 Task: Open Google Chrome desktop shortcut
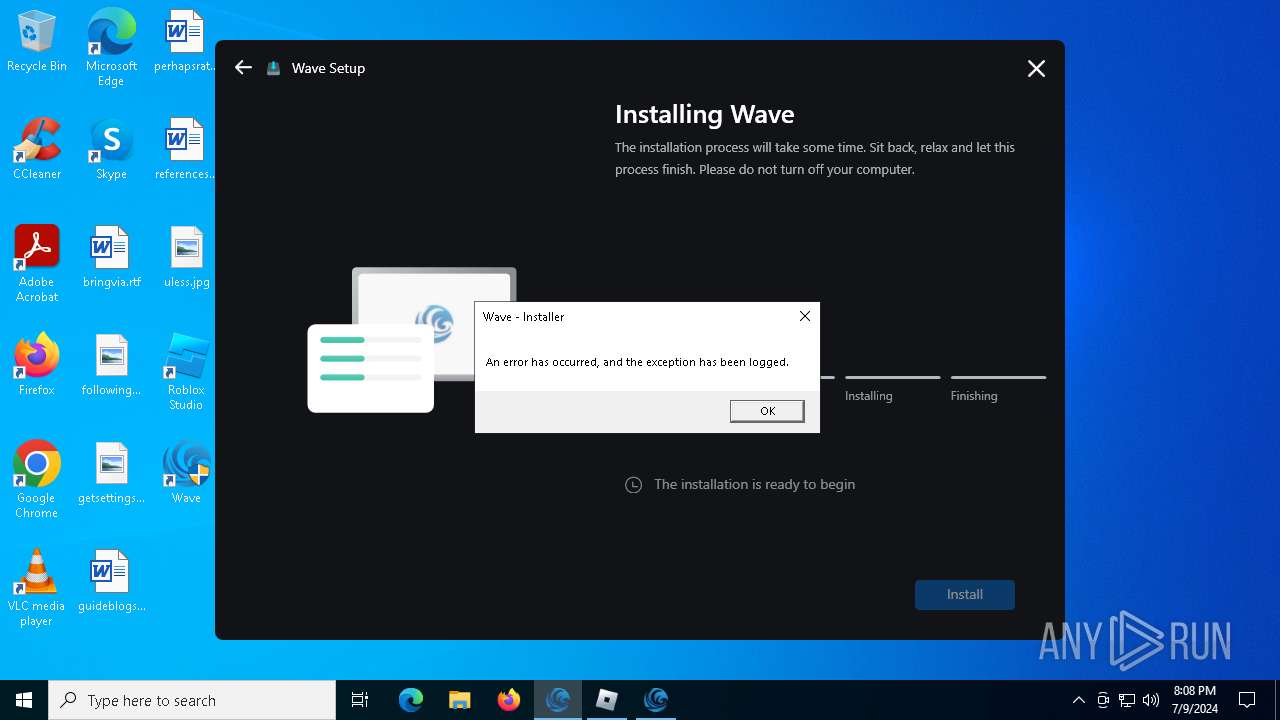37,480
